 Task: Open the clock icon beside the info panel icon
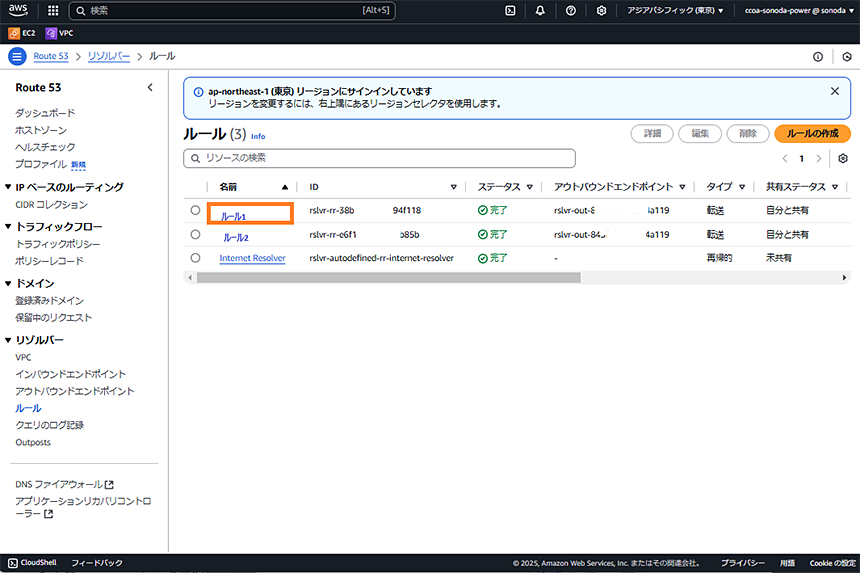click(x=847, y=56)
